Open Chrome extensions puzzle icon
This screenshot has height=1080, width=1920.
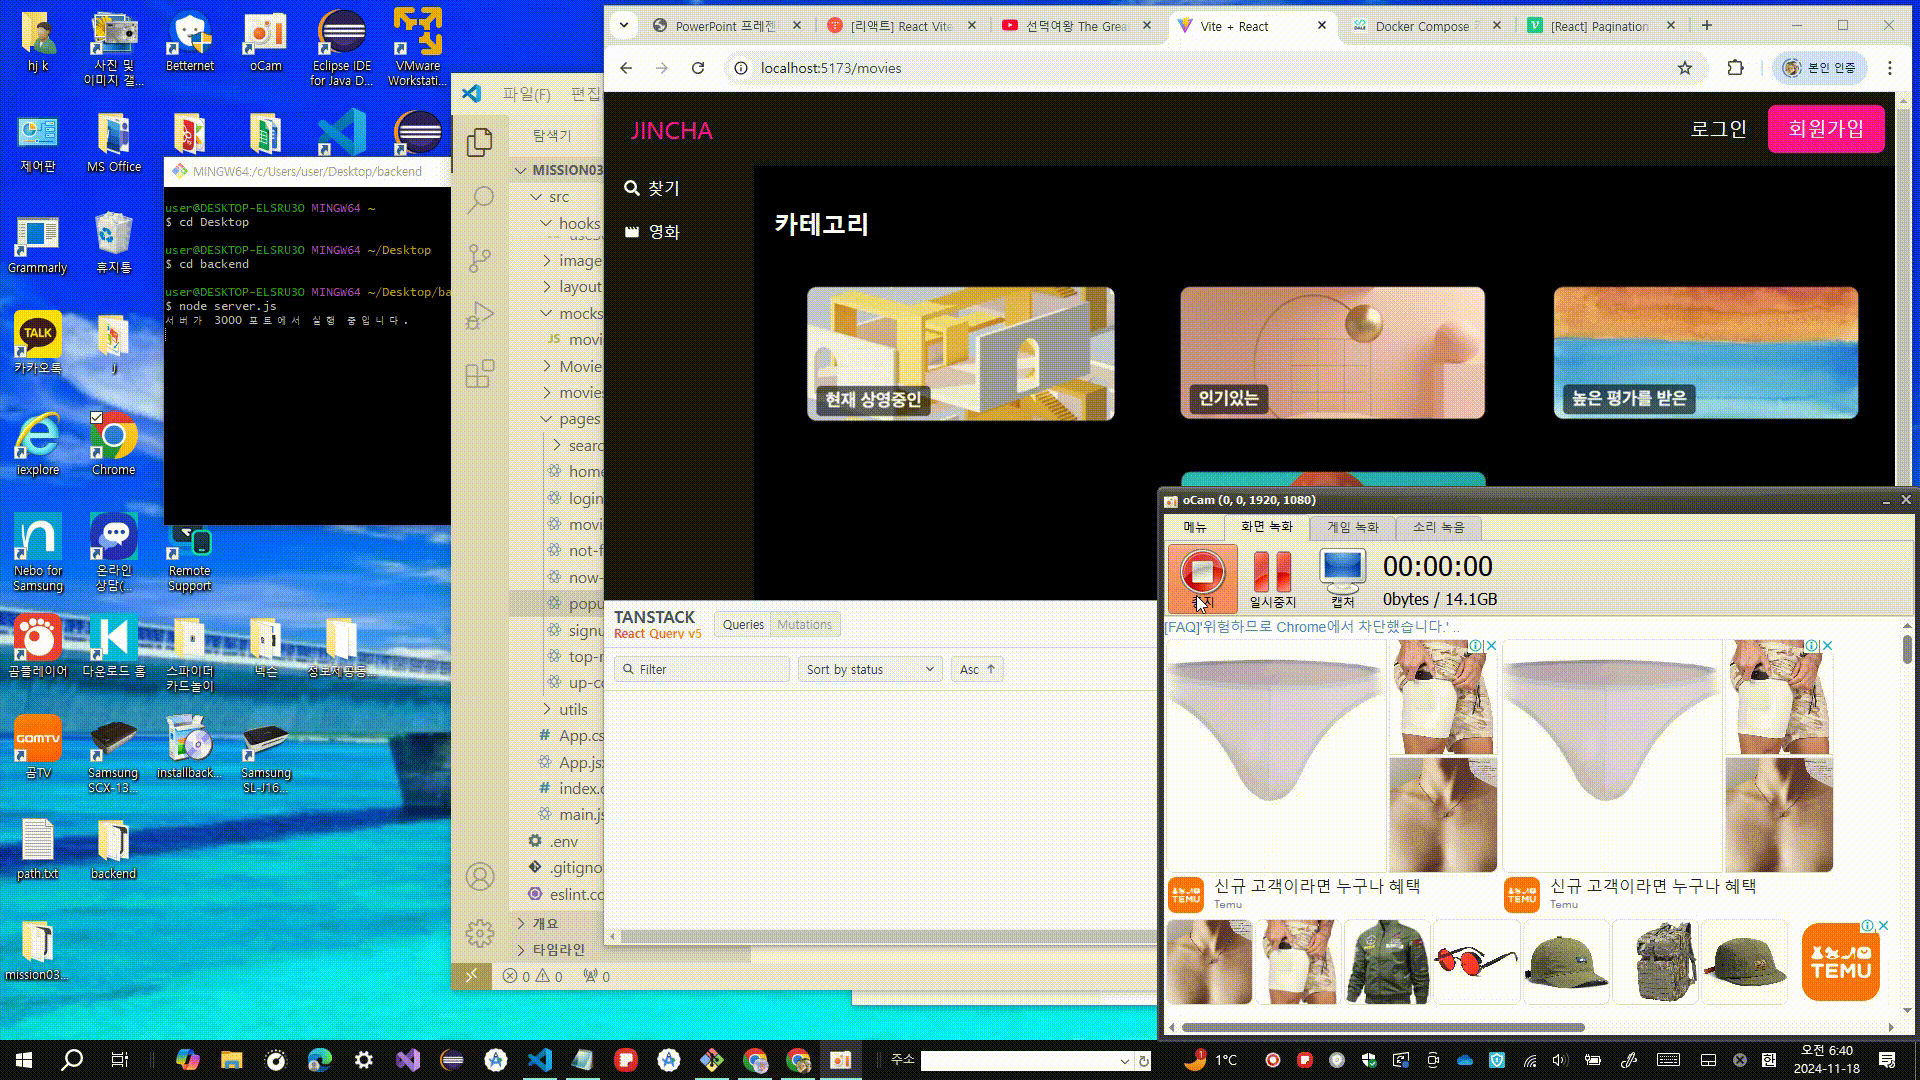(1735, 68)
